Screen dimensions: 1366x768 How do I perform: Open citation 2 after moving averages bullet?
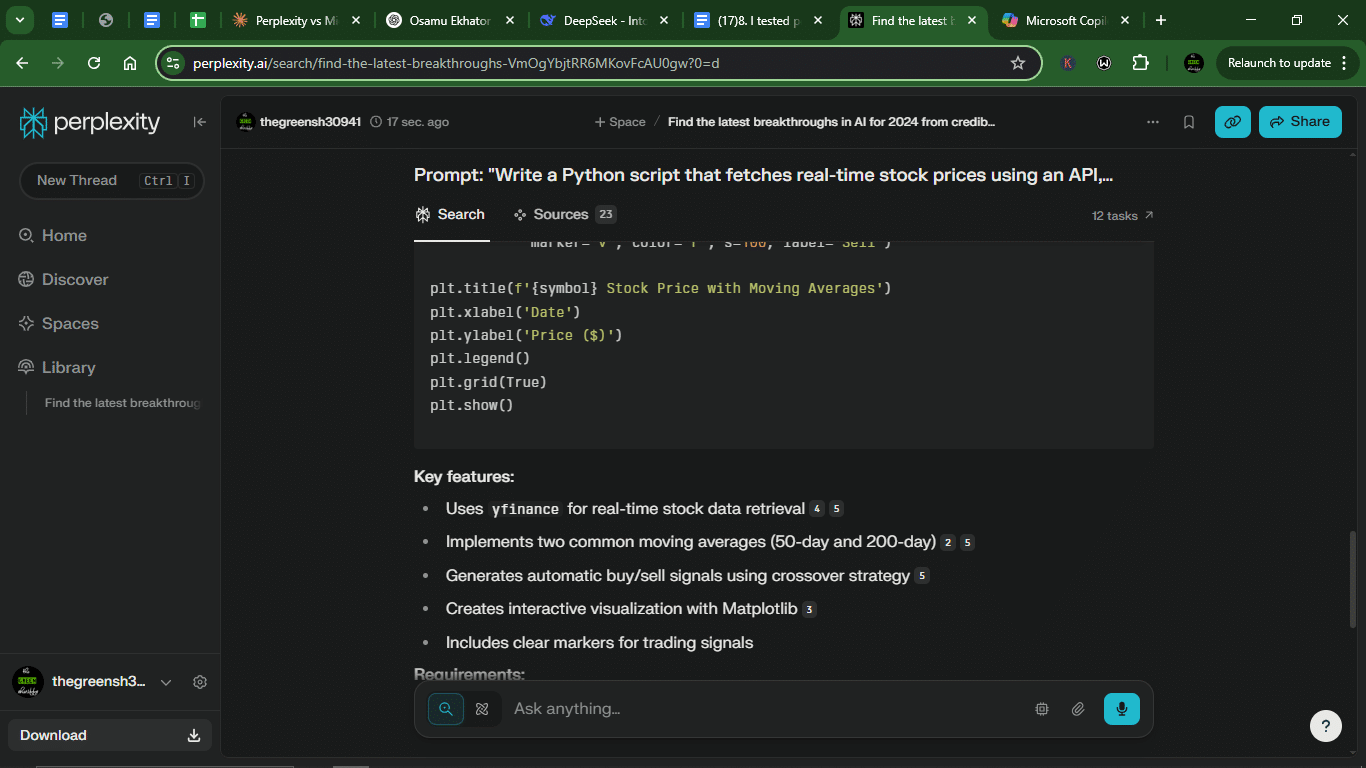(x=948, y=542)
